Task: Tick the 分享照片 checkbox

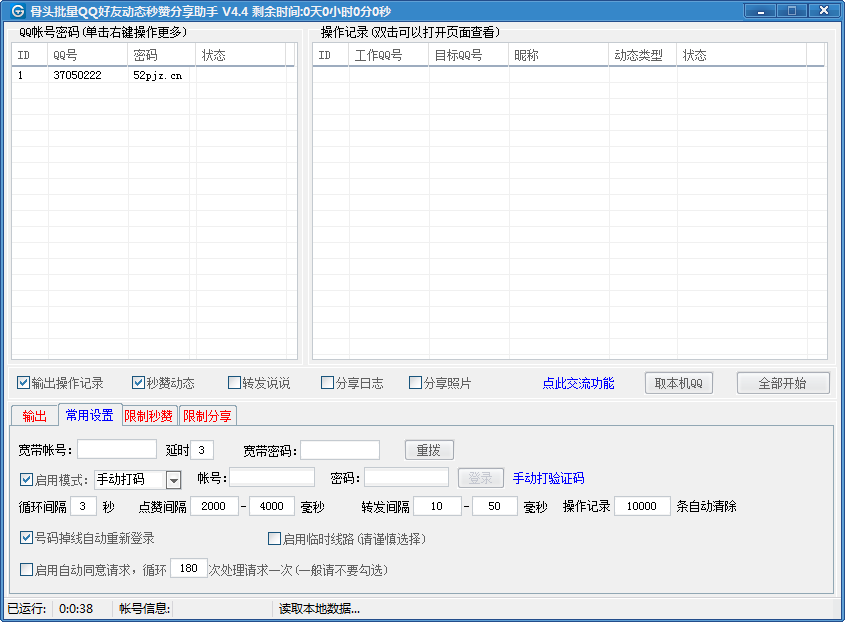Action: click(416, 383)
